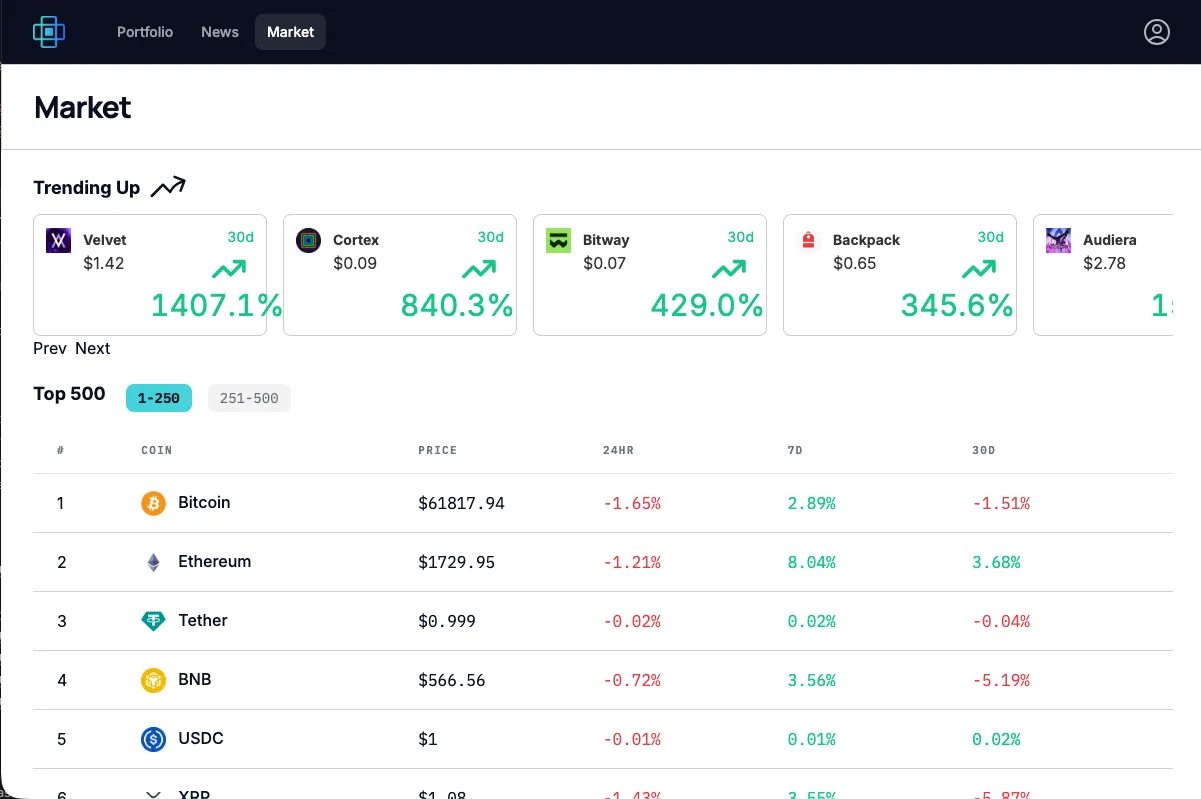1201x799 pixels.
Task: Click Ethereum price $1729.95
Action: 457,562
